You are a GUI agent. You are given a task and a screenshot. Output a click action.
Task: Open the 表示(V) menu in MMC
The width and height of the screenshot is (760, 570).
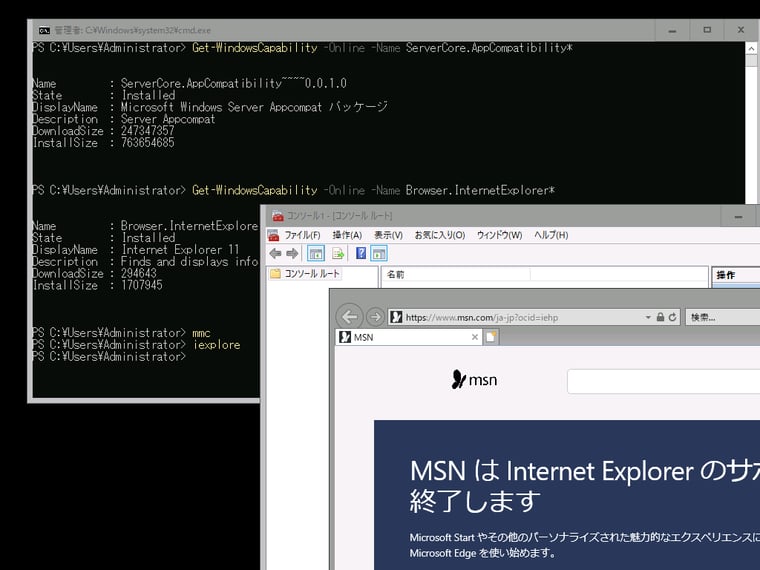388,235
